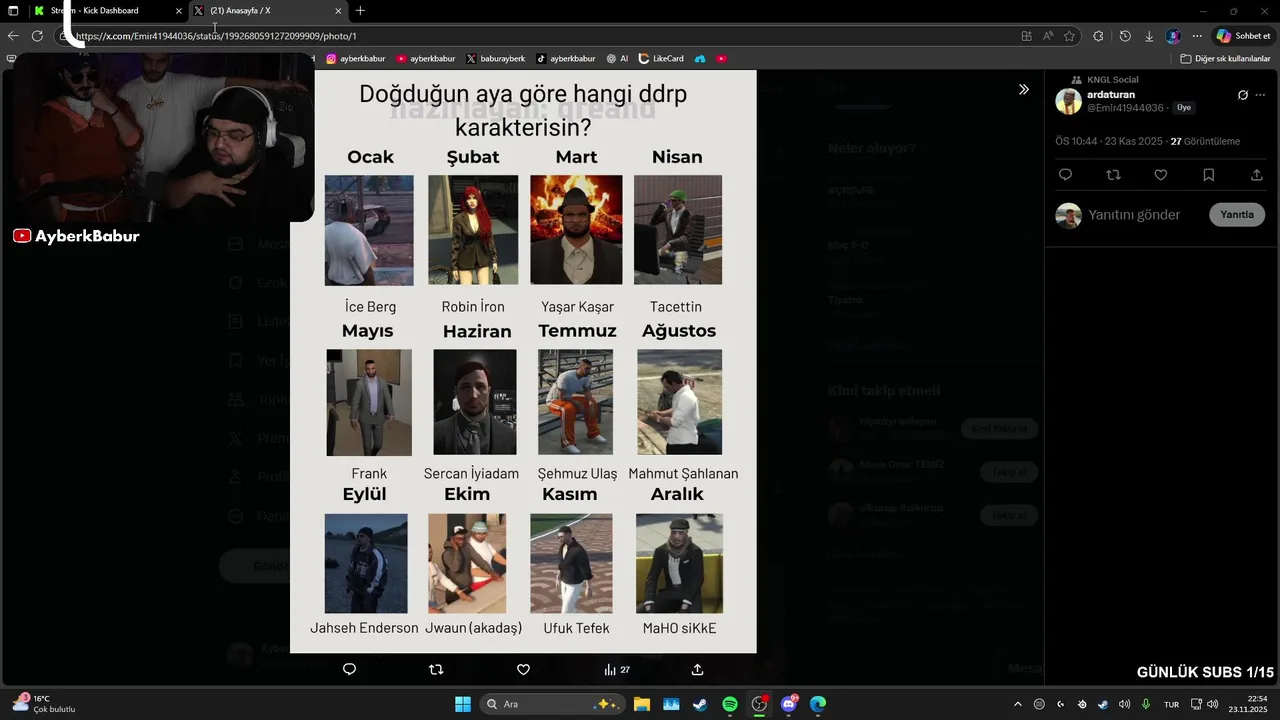Go back with the browser back arrow
The width and height of the screenshot is (1280, 720).
pos(13,36)
